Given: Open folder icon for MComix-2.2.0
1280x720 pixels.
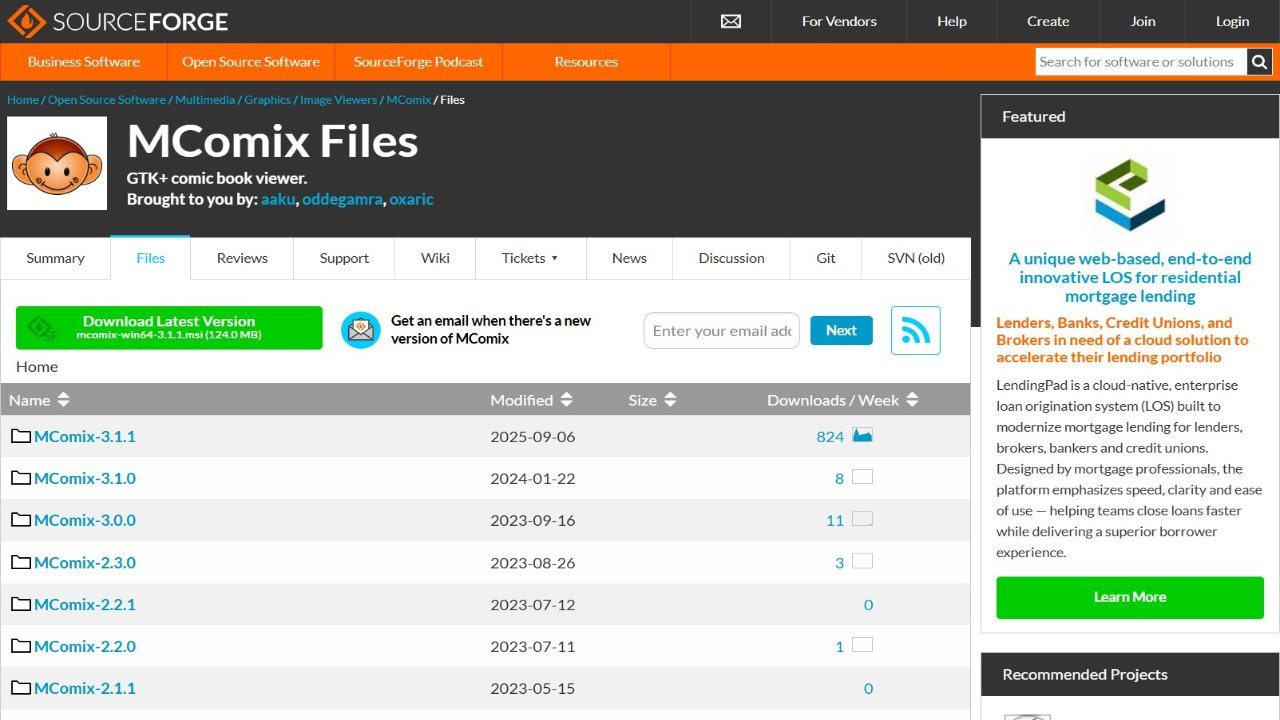Looking at the screenshot, I should click(21, 646).
